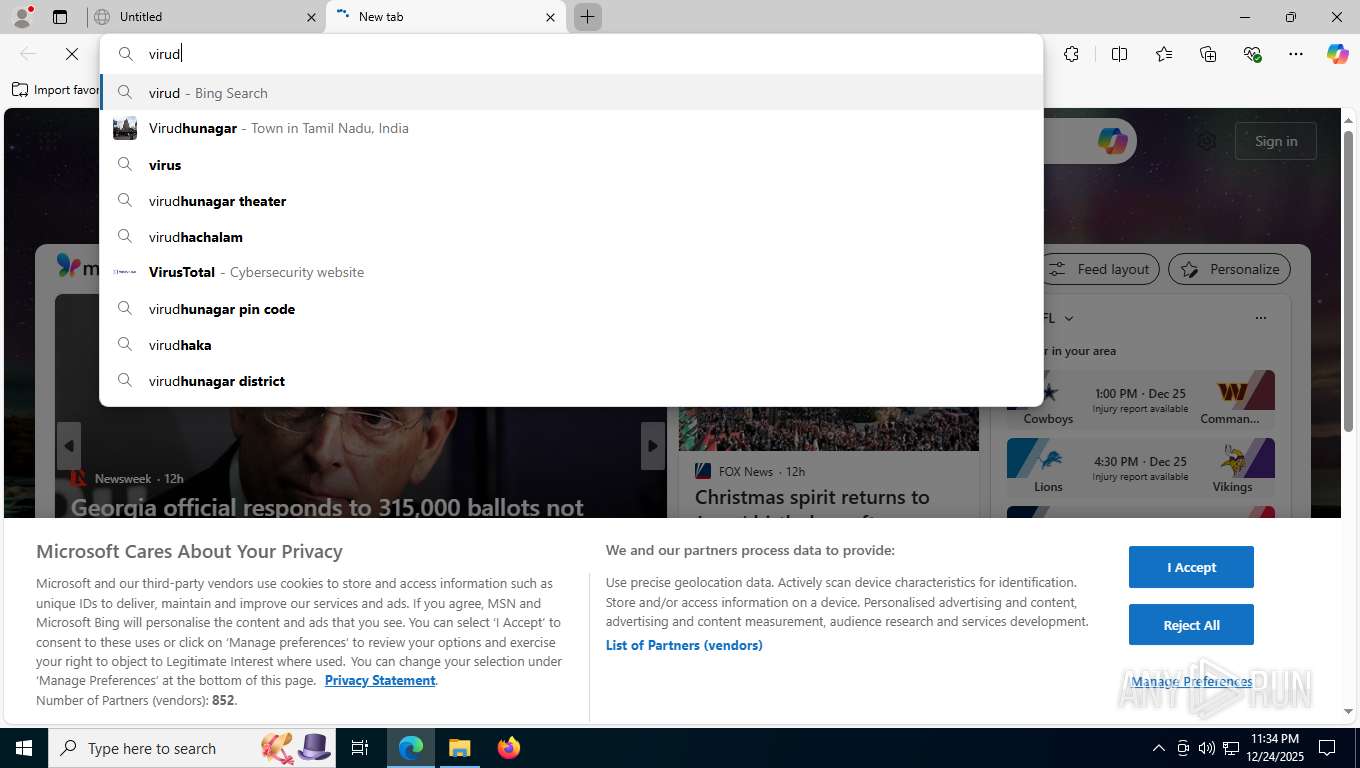The height and width of the screenshot is (768, 1360).
Task: Show hidden tray icons chevron
Action: tap(1158, 748)
